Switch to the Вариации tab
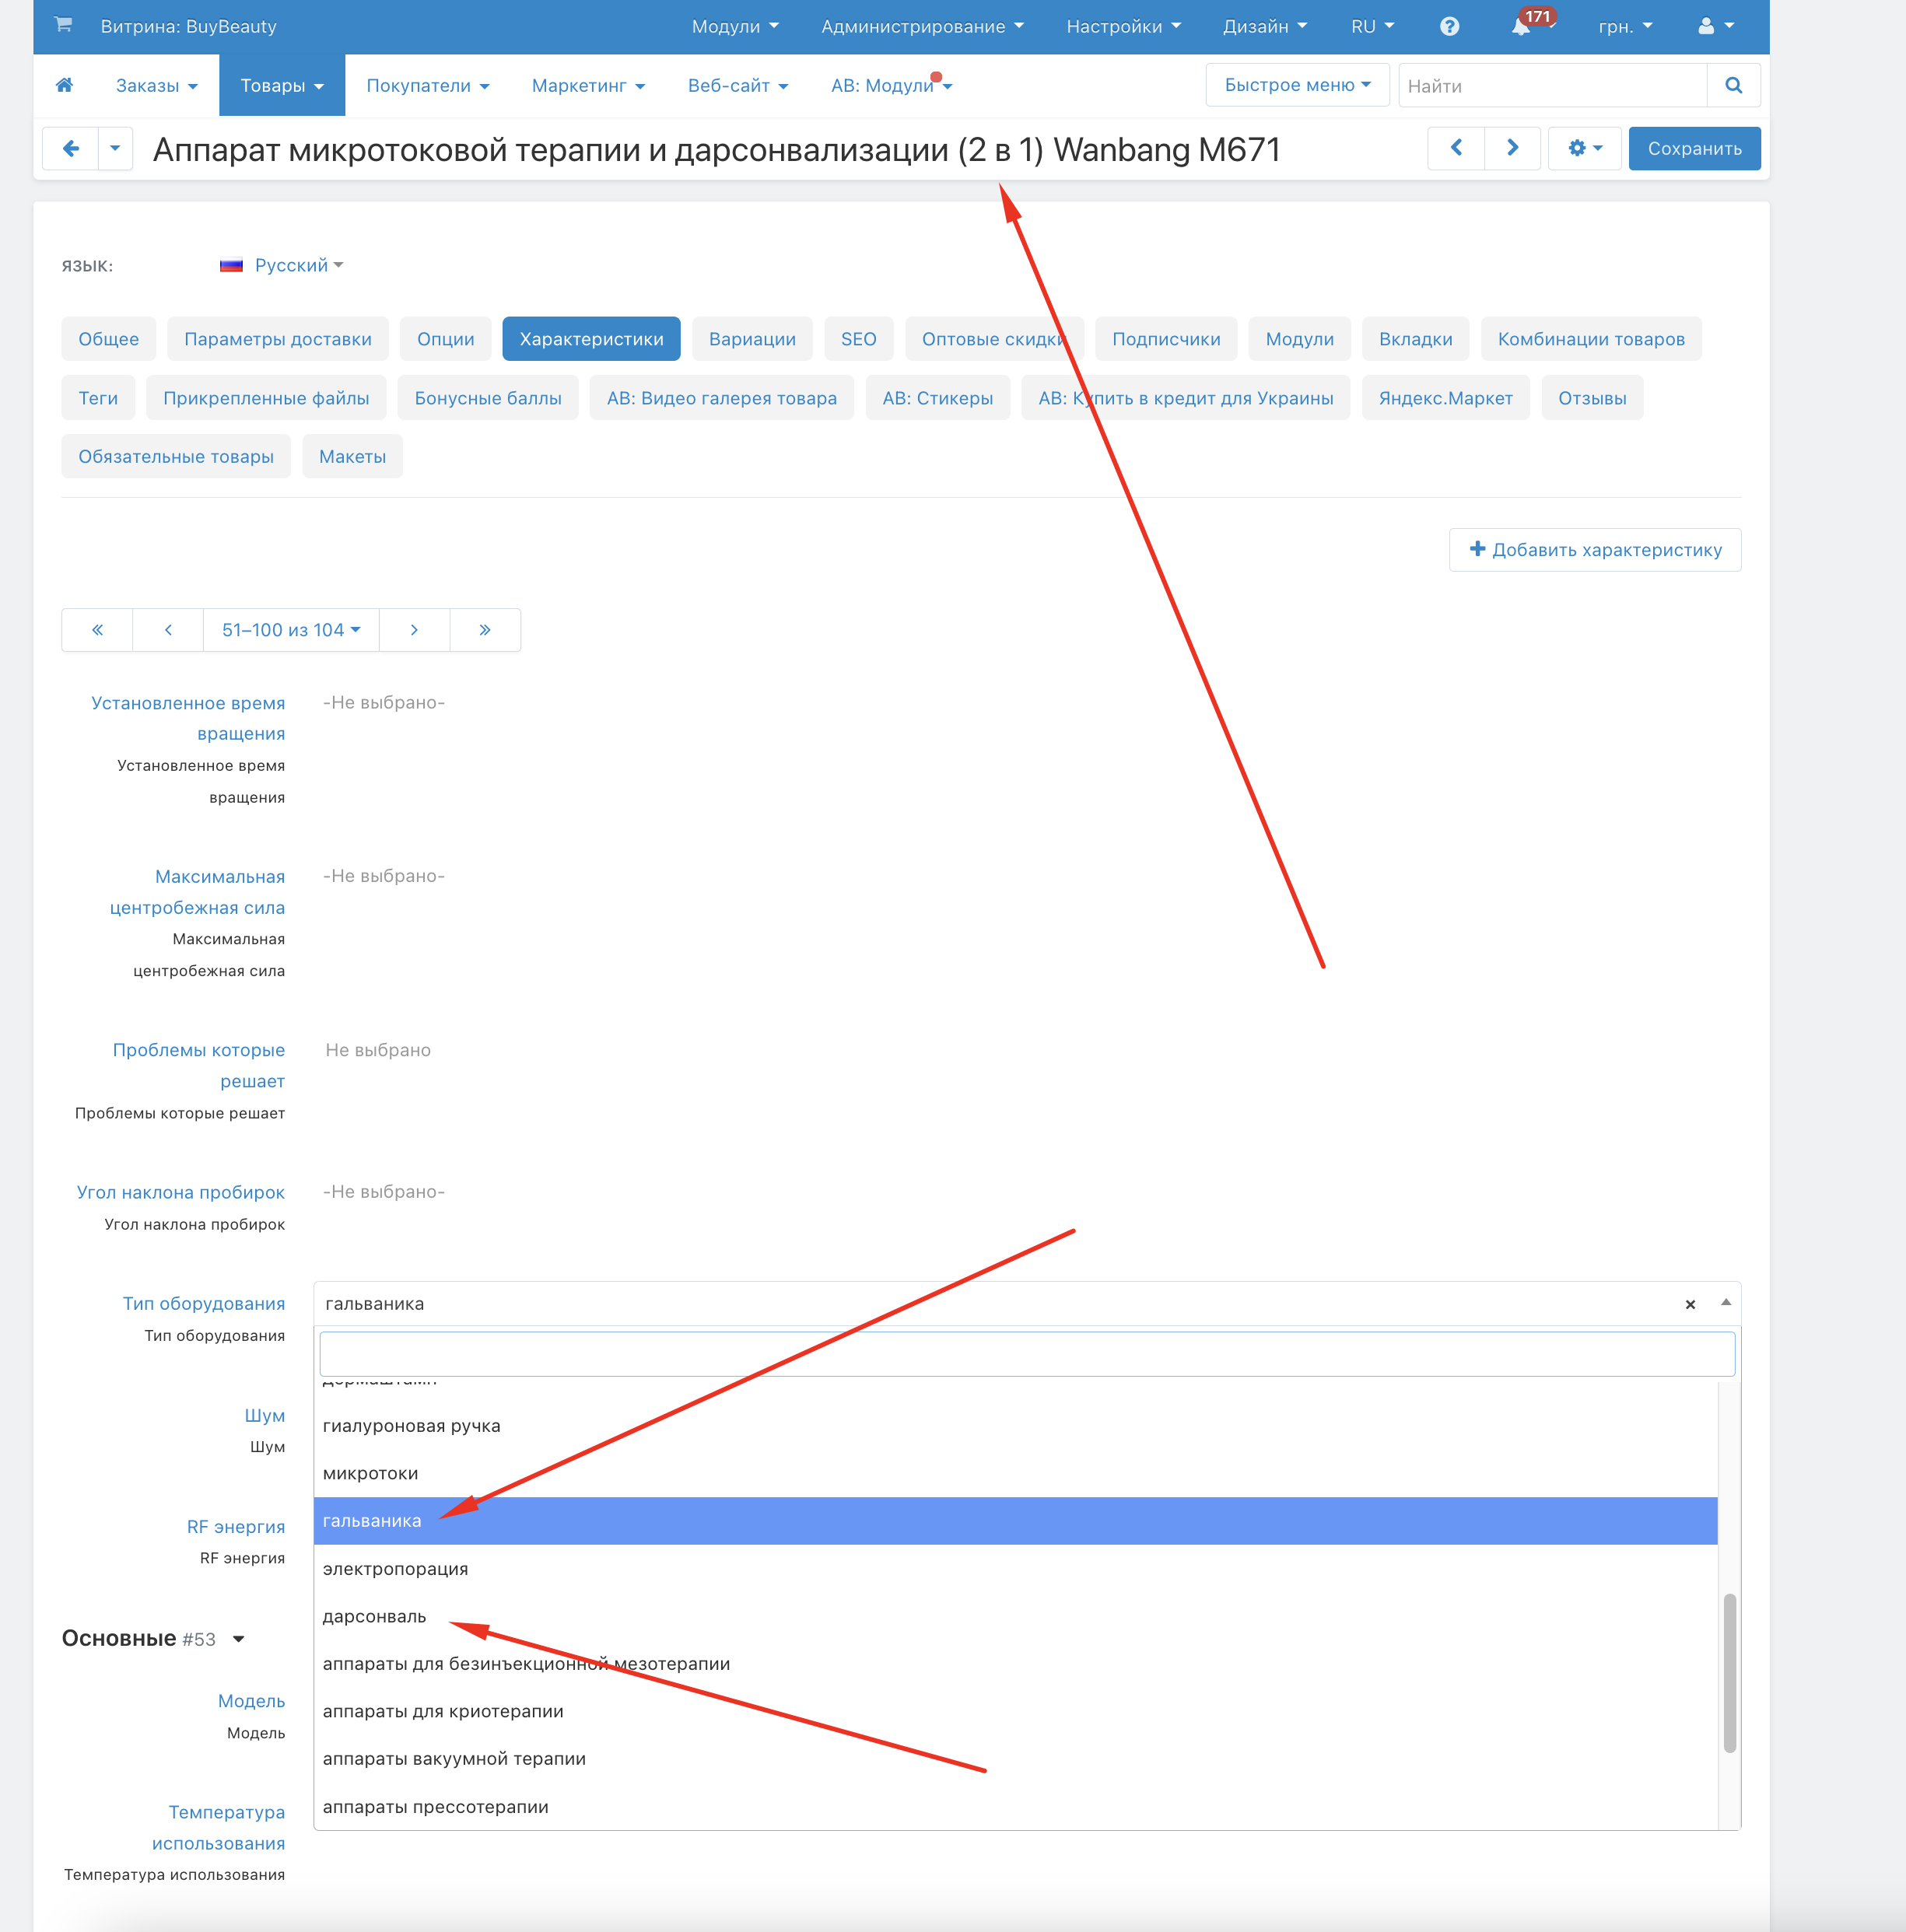 click(752, 339)
